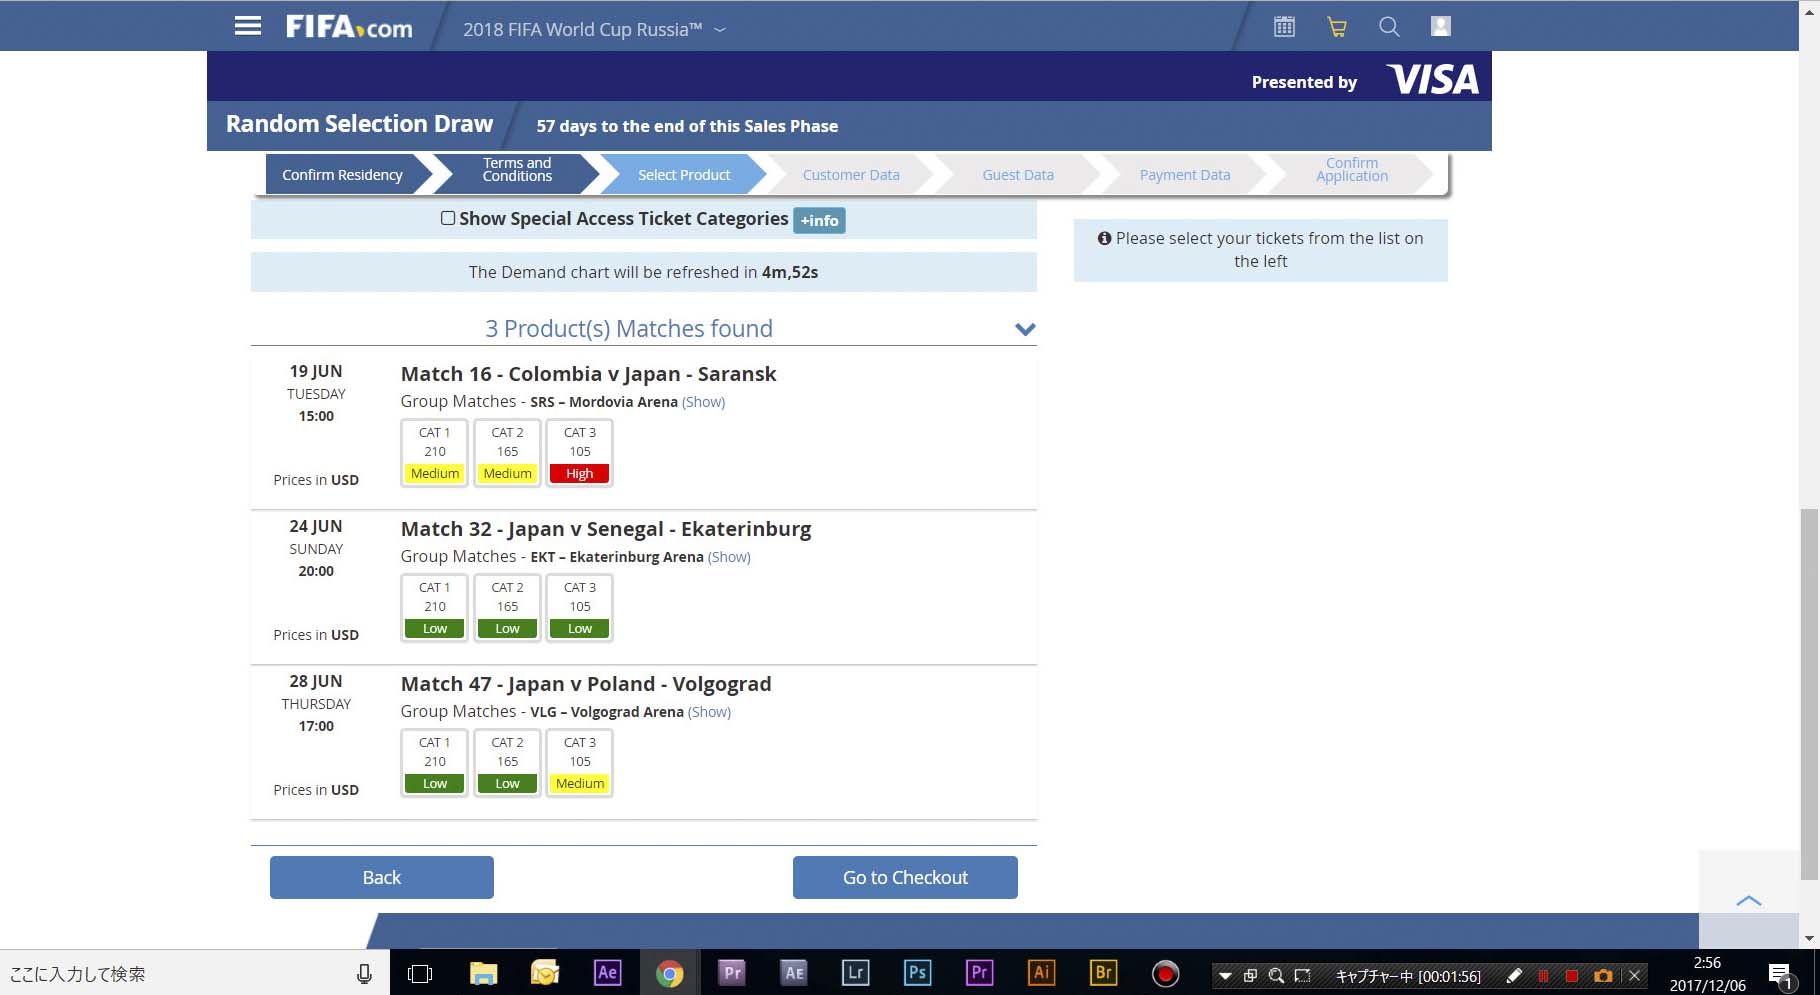This screenshot has width=1820, height=995.
Task: Click the Match 47 - Japan v Poland title
Action: tap(586, 684)
